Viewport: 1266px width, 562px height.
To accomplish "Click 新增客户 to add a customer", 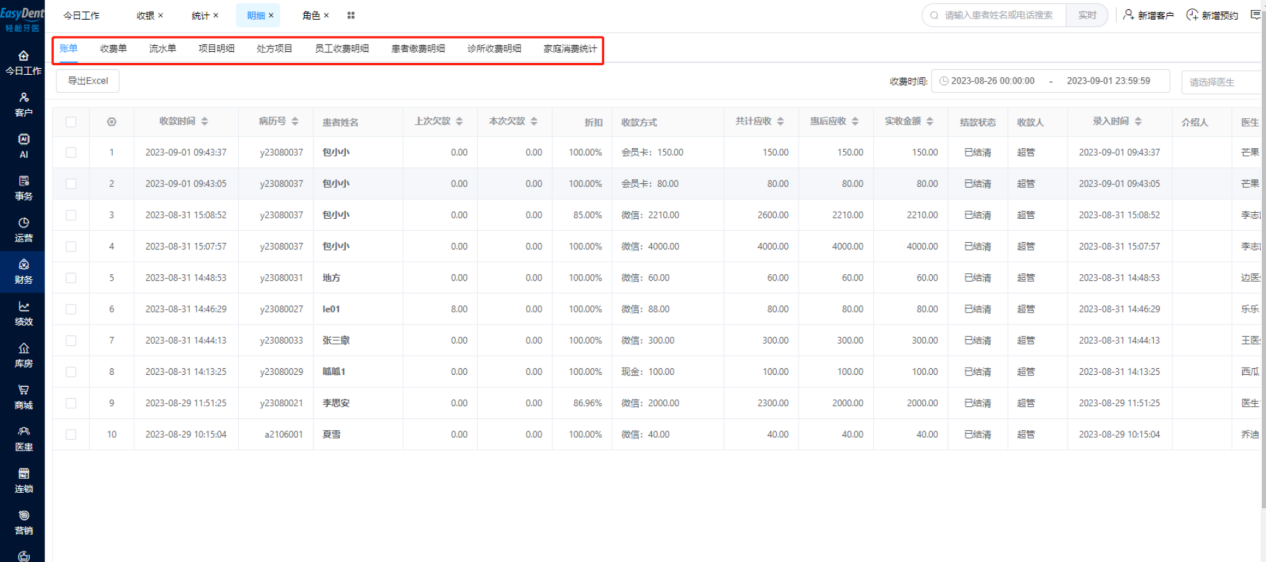I will pyautogui.click(x=1148, y=15).
